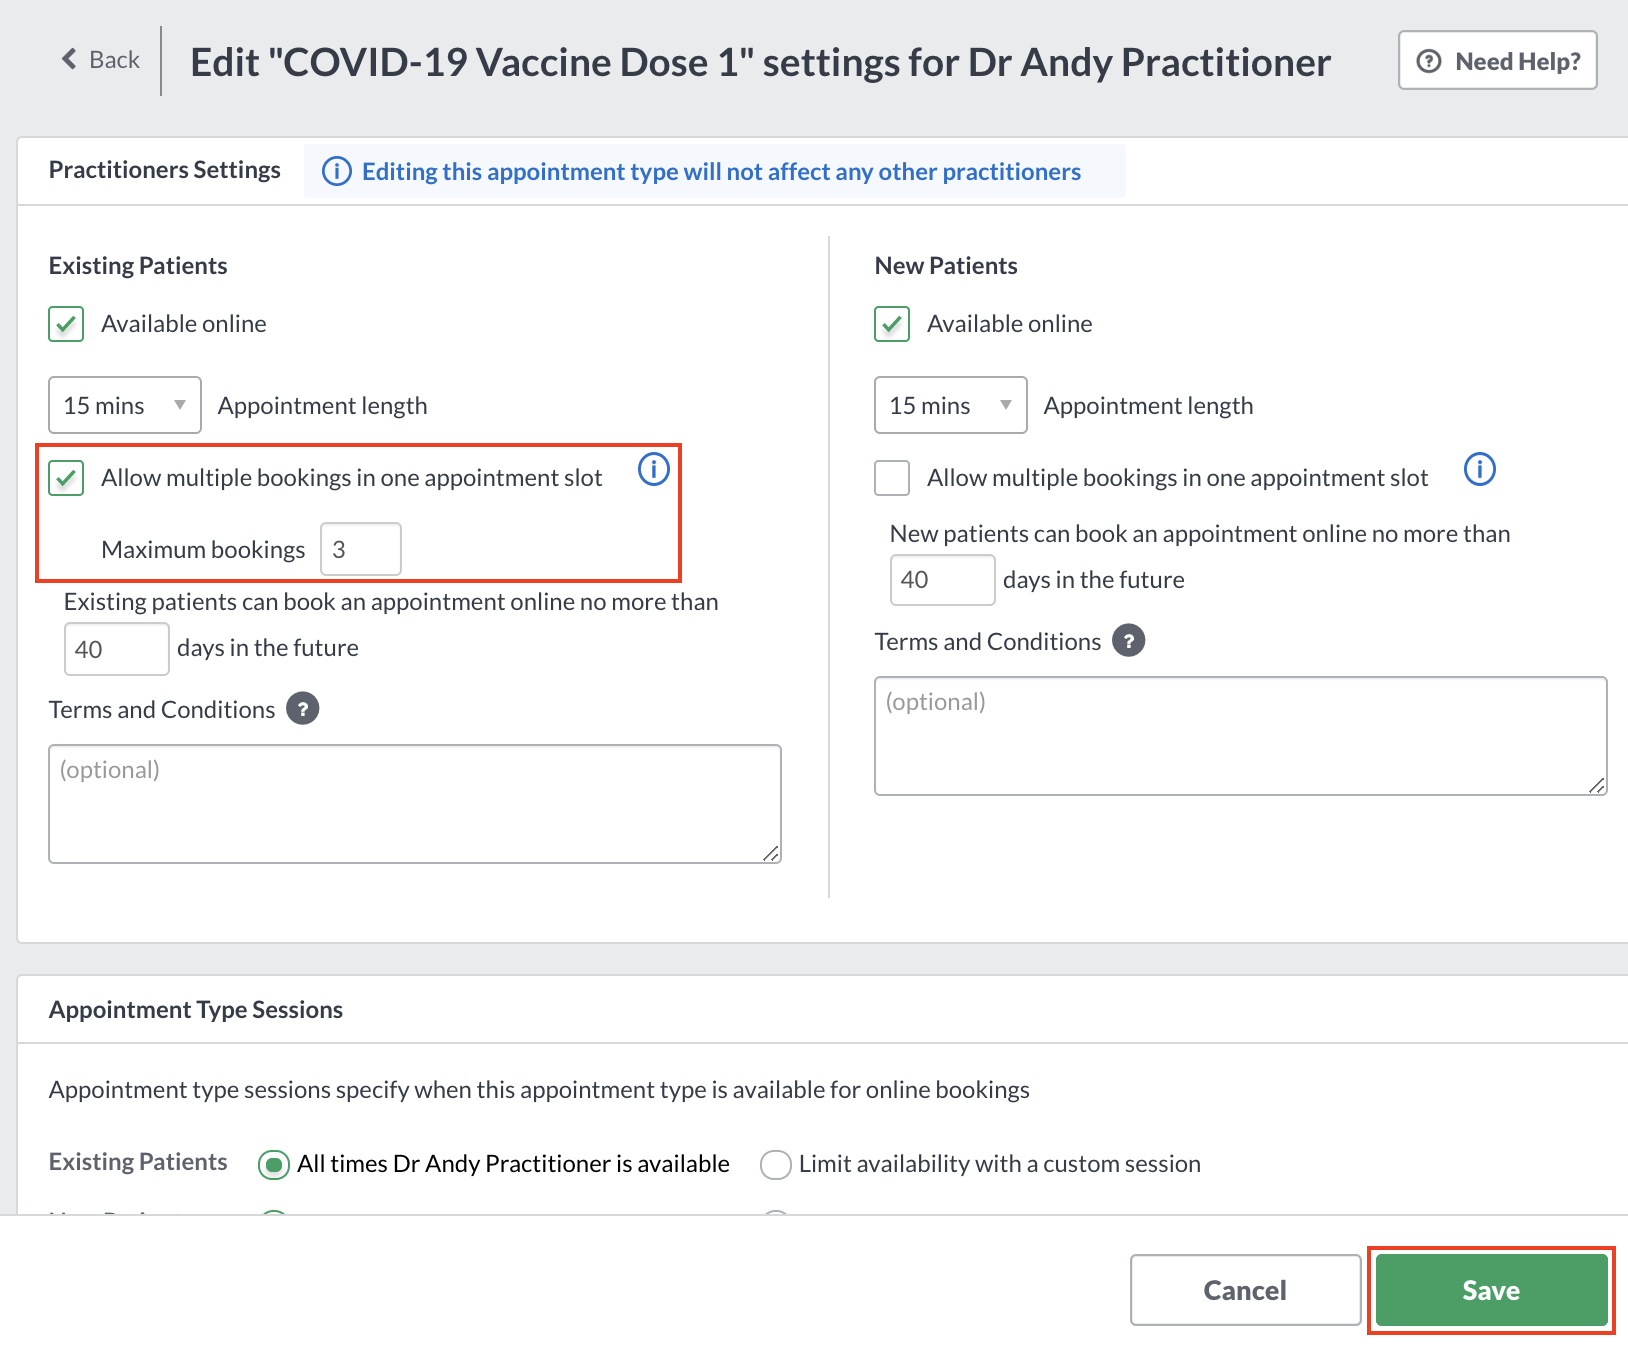Click the question mark icon in Need Help
The width and height of the screenshot is (1628, 1346).
click(x=1430, y=61)
